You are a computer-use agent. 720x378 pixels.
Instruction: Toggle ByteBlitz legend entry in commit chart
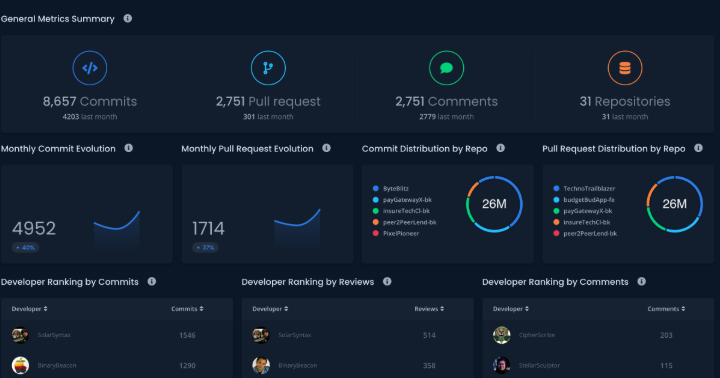coord(391,188)
